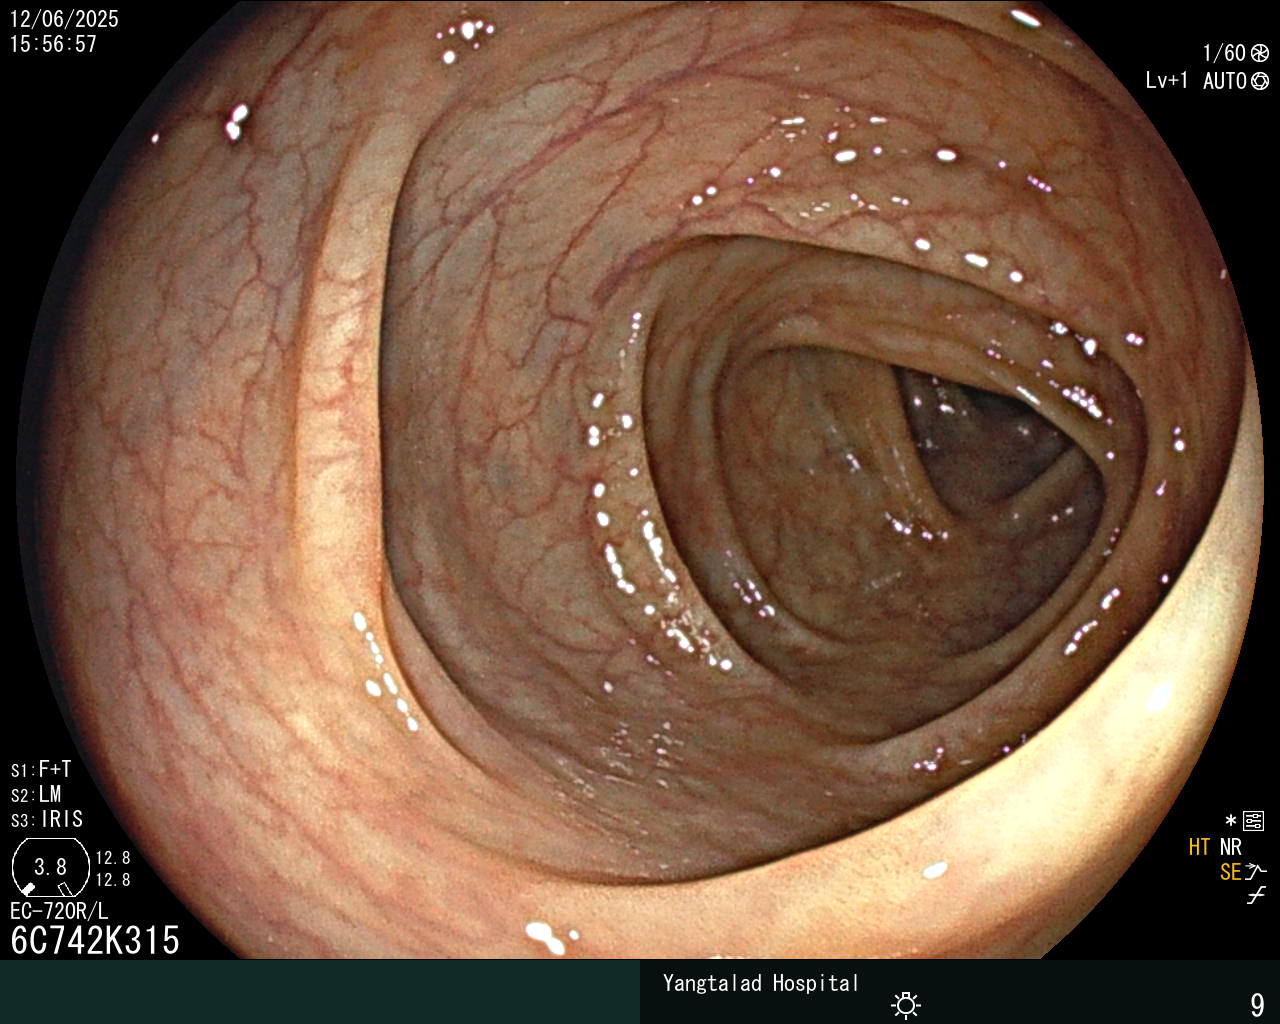The width and height of the screenshot is (1280, 1024).
Task: Click the AUTO iris aperture icon
Action: (1260, 81)
